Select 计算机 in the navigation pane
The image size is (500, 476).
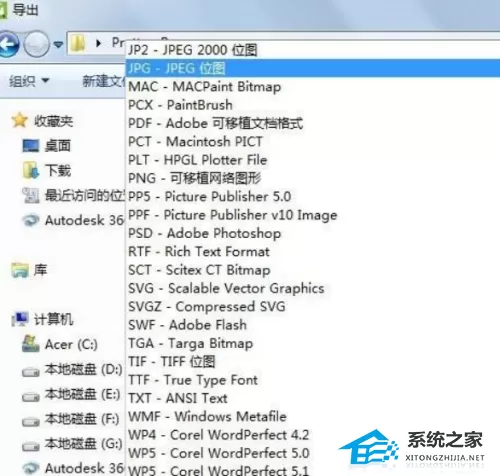pos(42,319)
